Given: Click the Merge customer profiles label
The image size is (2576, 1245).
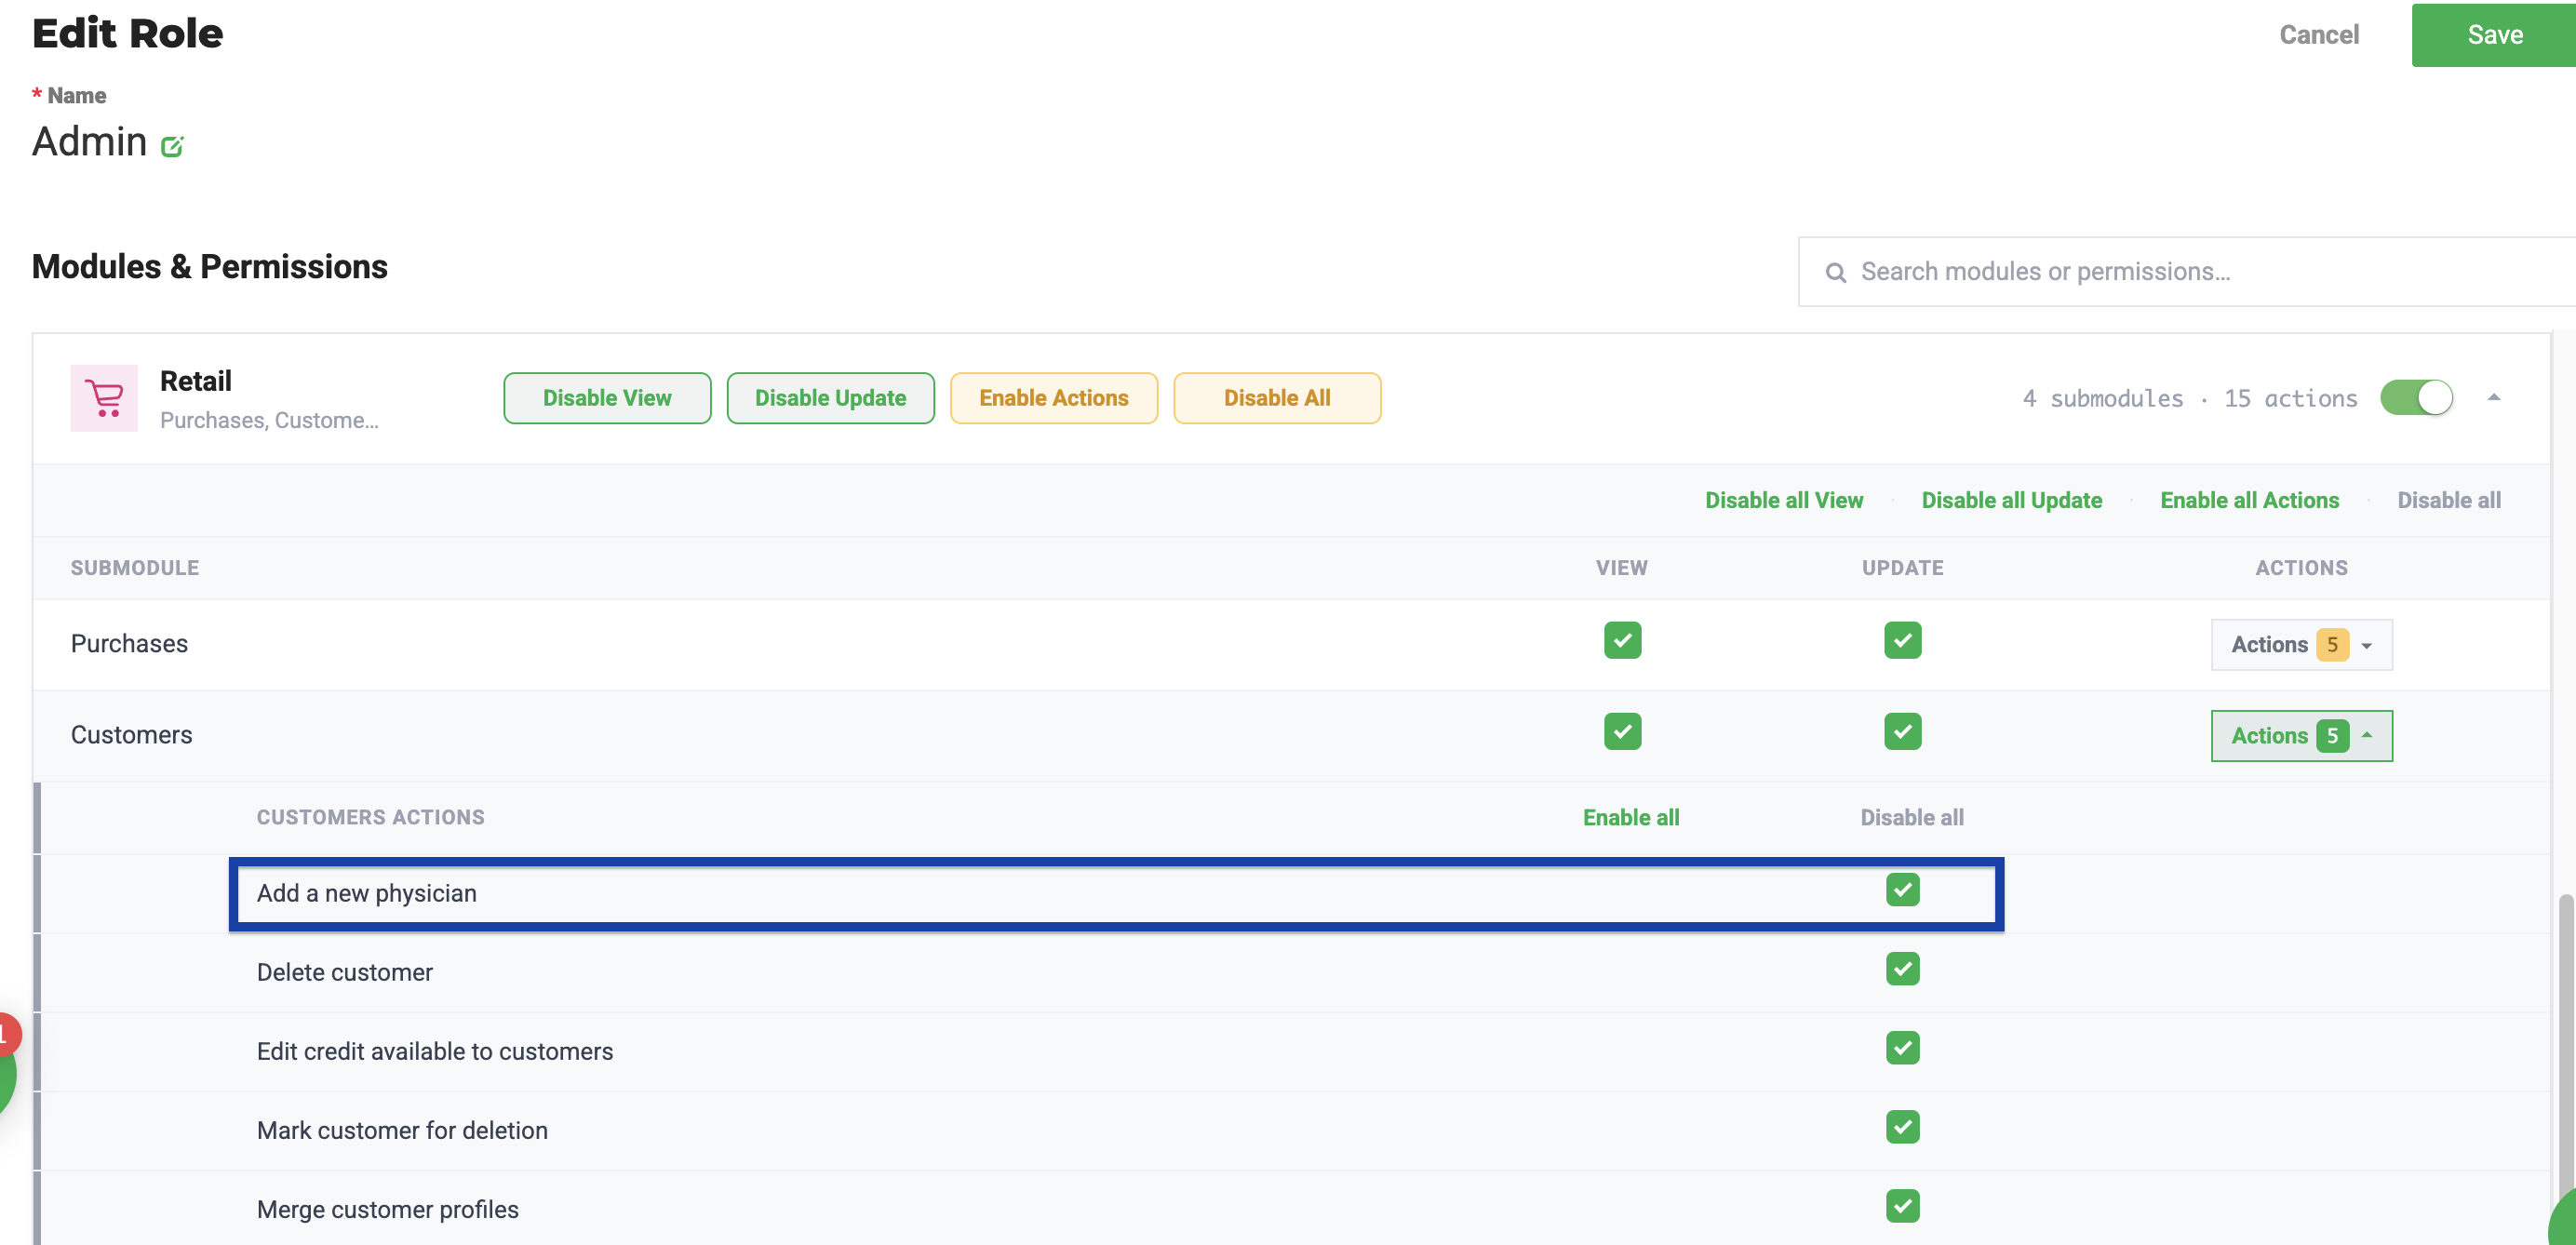Looking at the screenshot, I should coord(387,1209).
